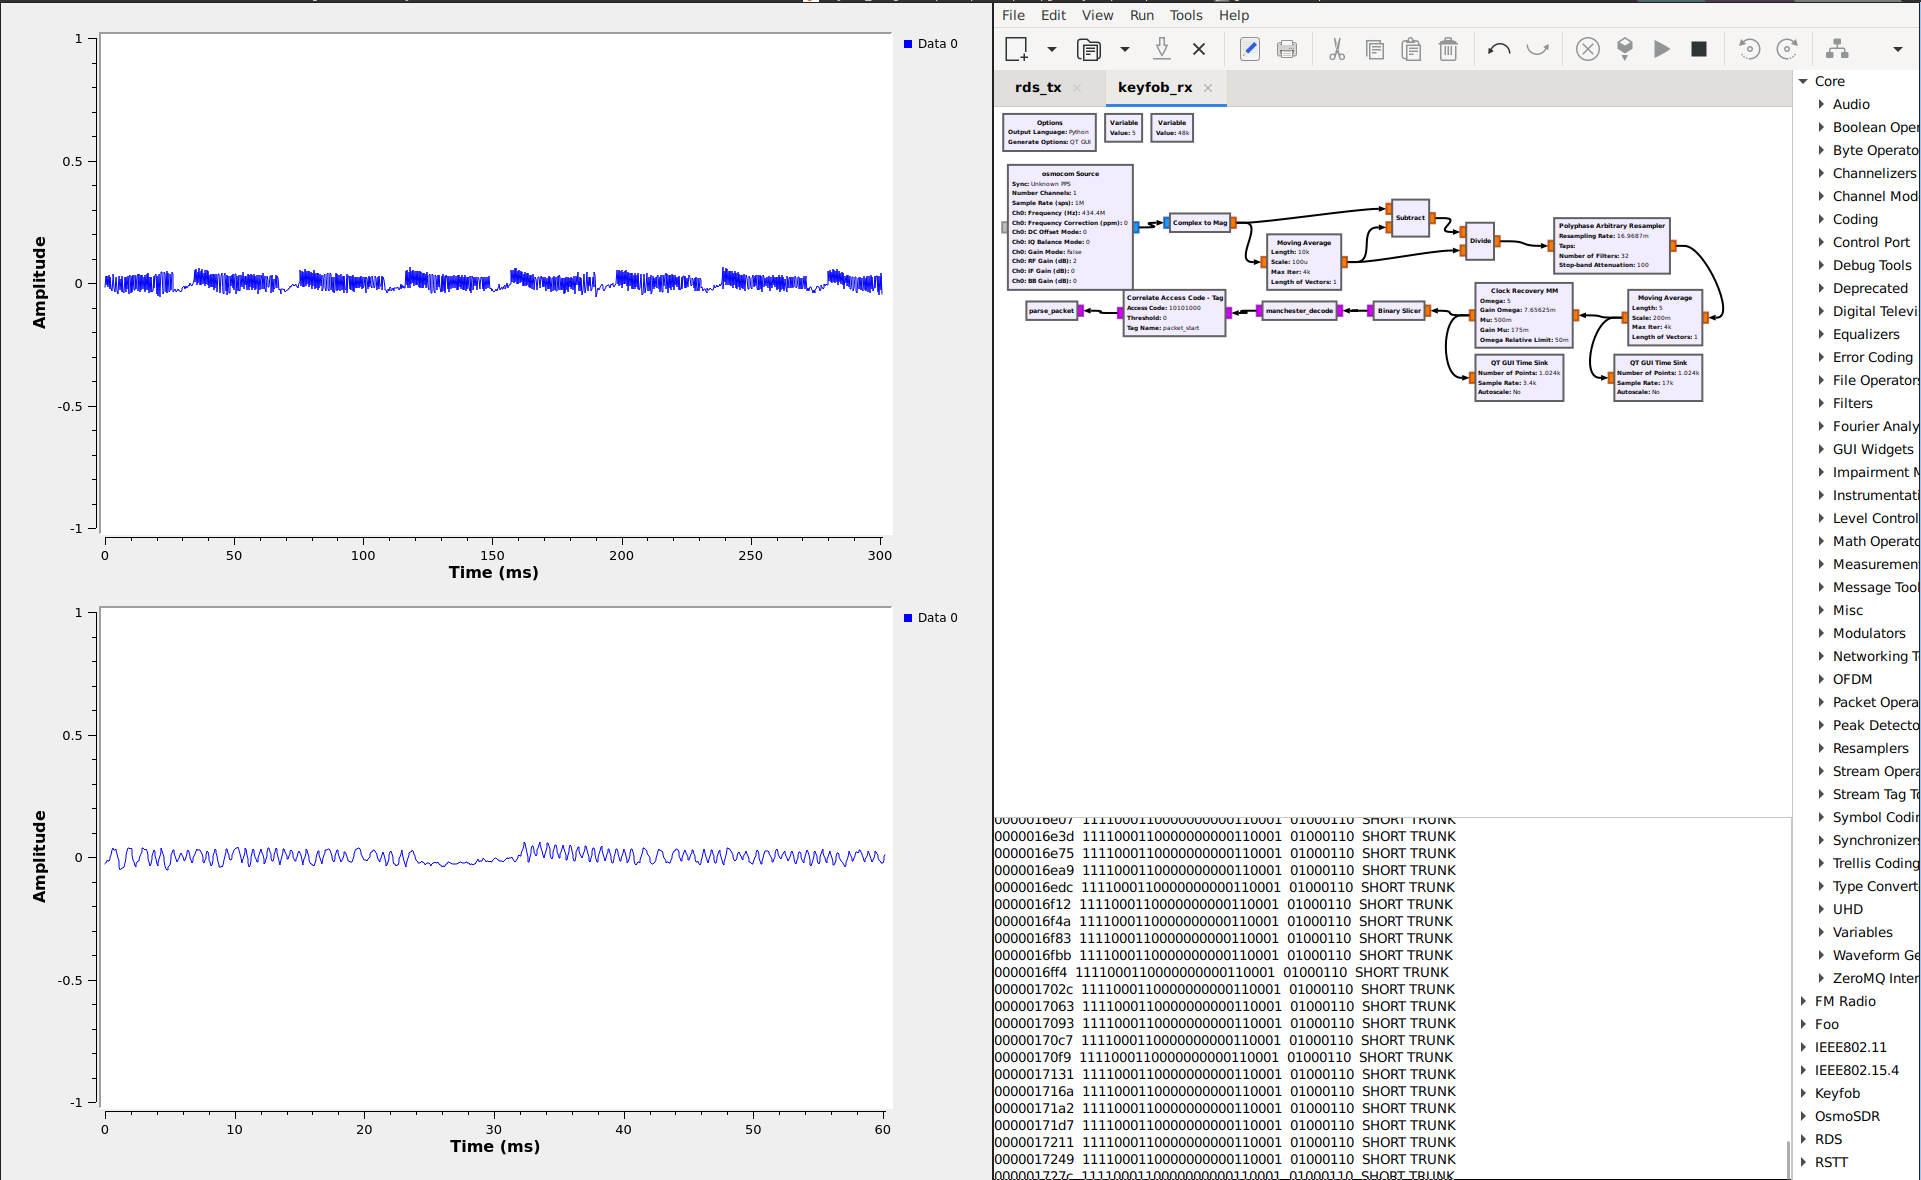1921x1180 pixels.
Task: Click the delete trash icon
Action: click(1448, 49)
